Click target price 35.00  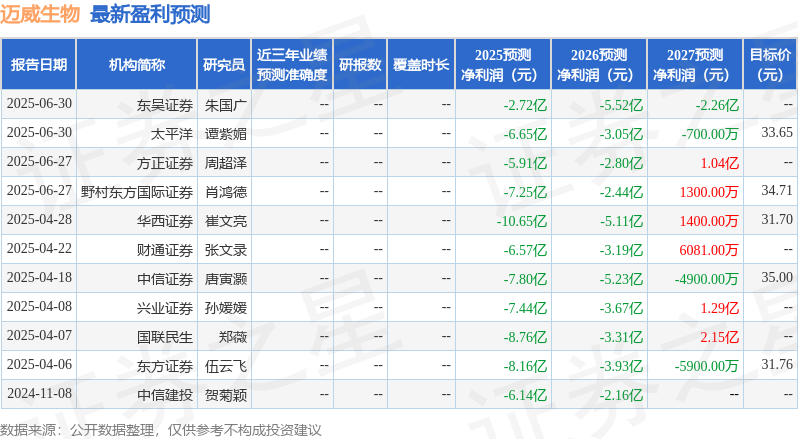tap(777, 278)
